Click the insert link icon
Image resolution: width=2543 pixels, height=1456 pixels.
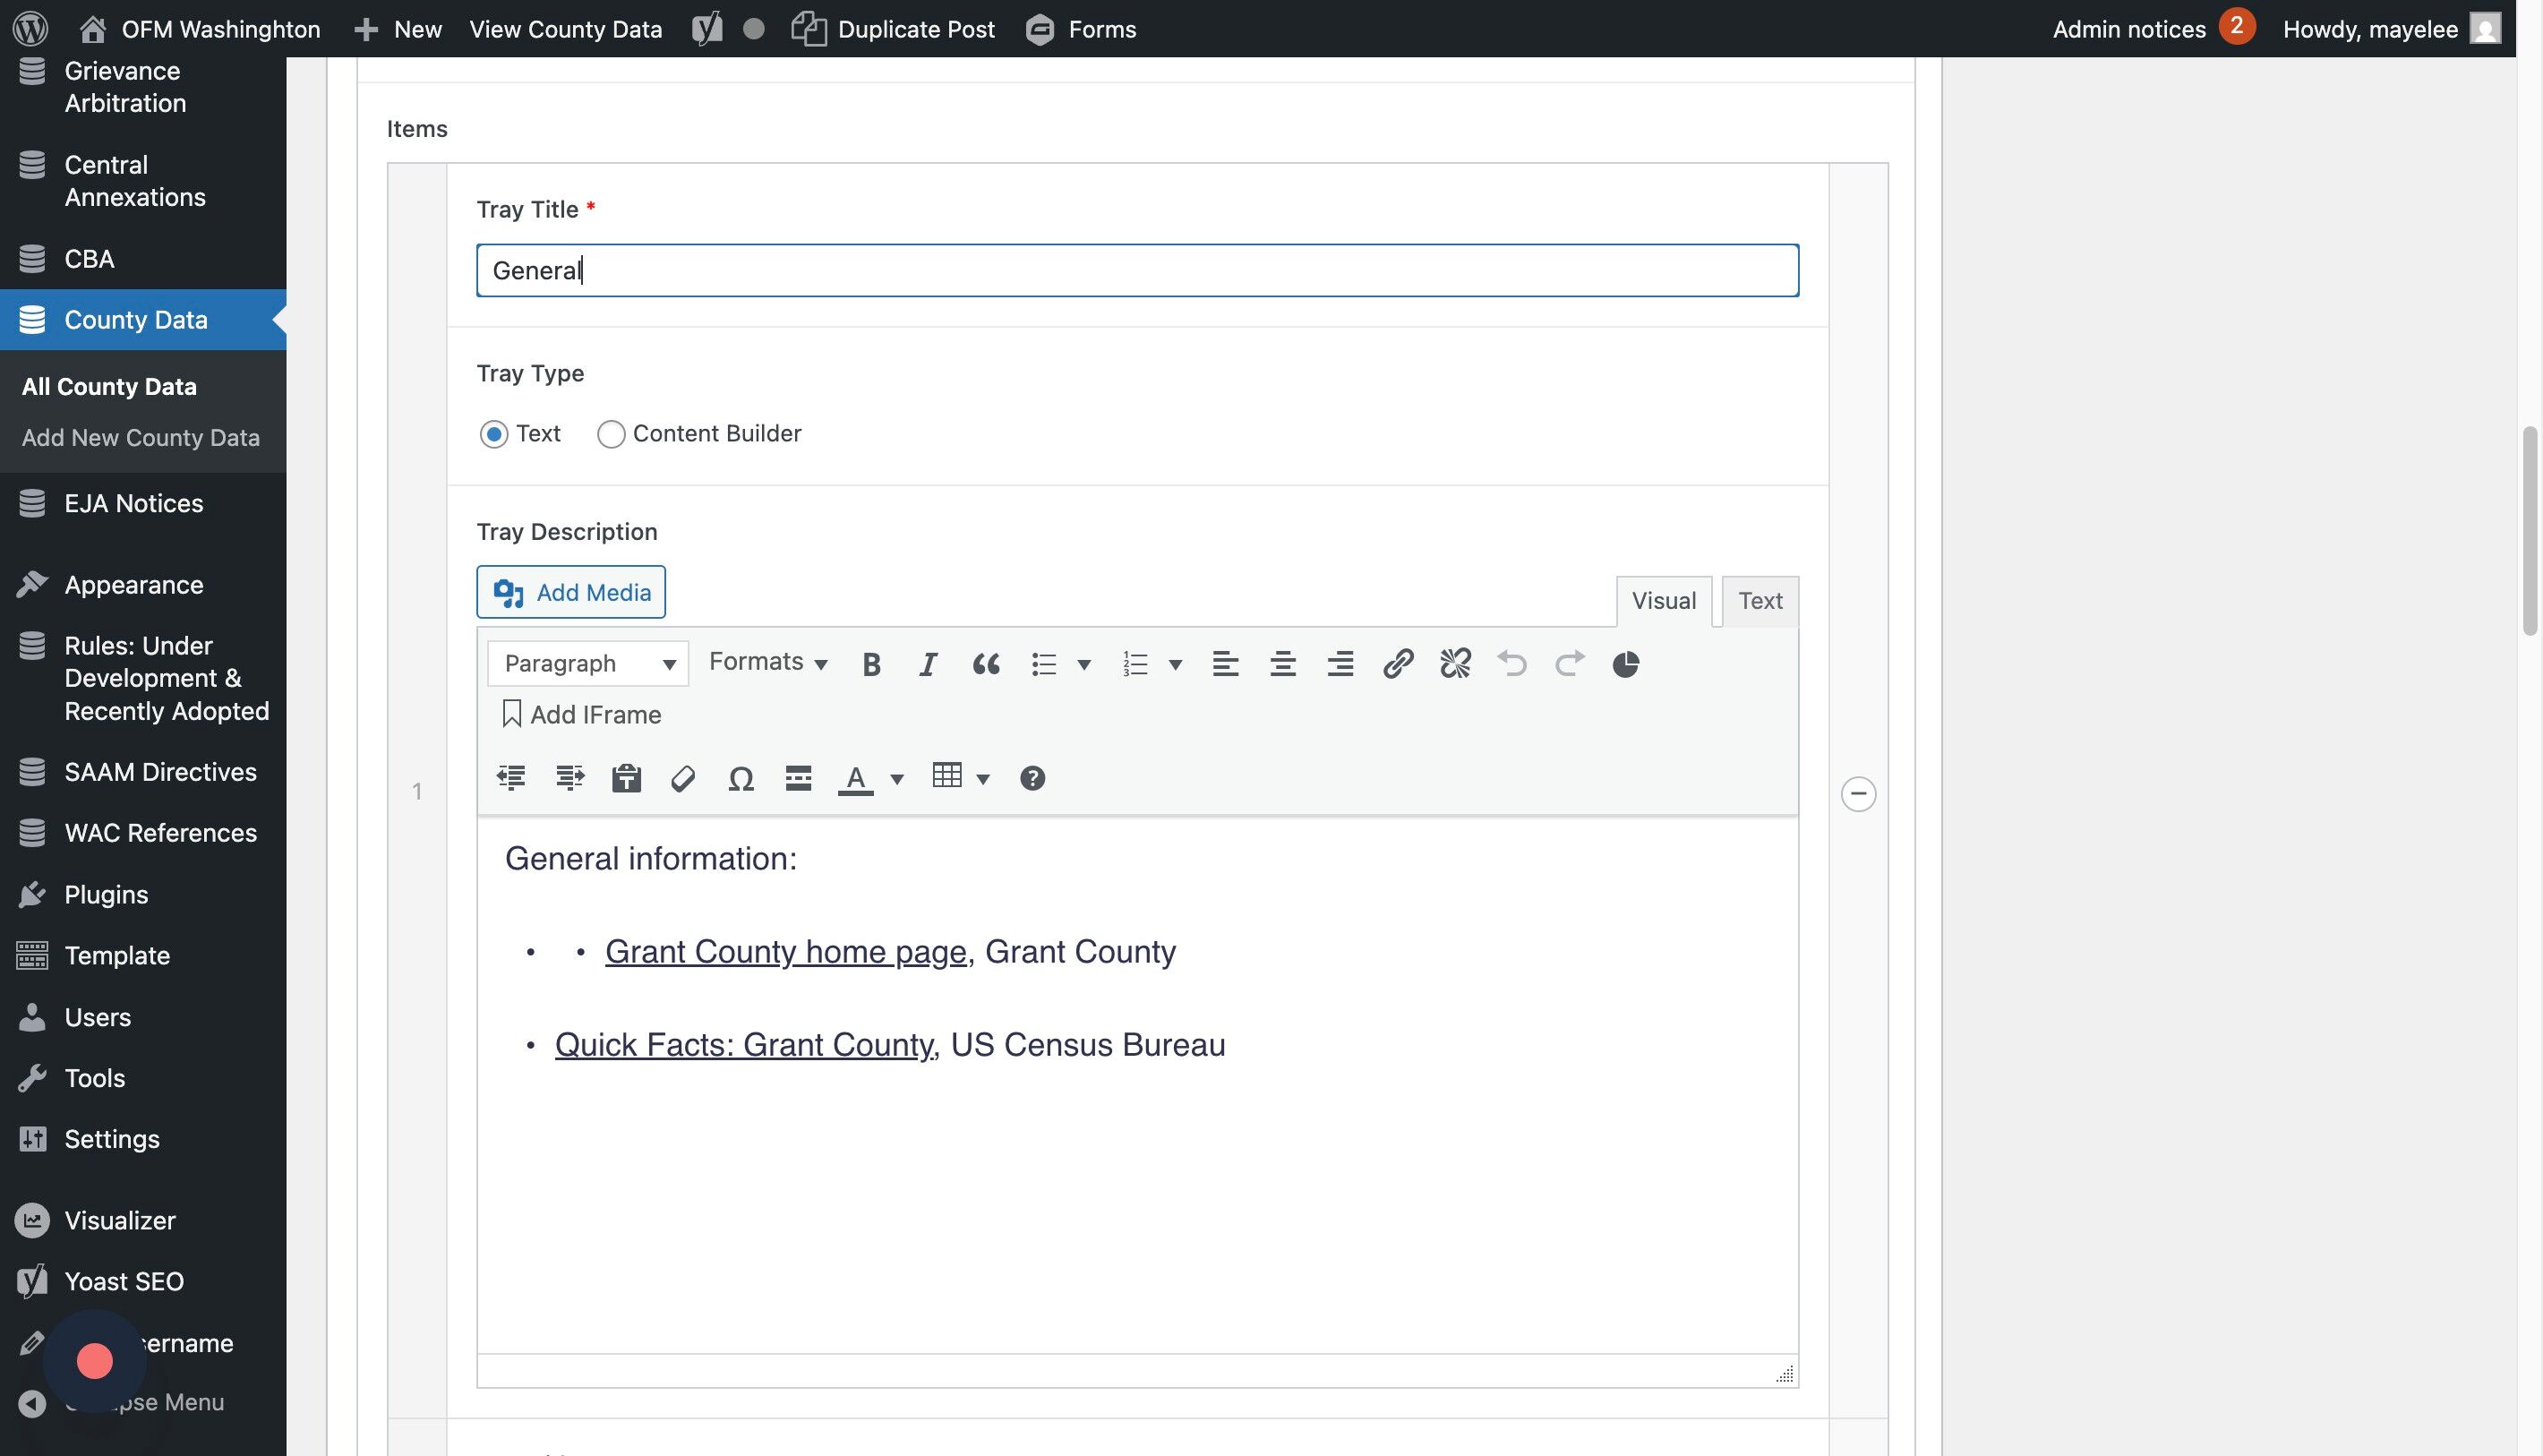tap(1397, 664)
